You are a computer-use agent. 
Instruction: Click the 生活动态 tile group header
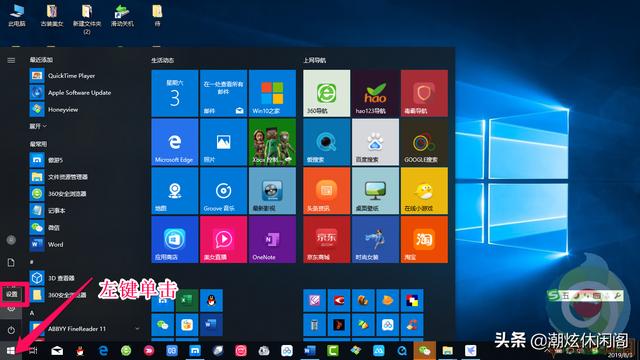tap(162, 60)
